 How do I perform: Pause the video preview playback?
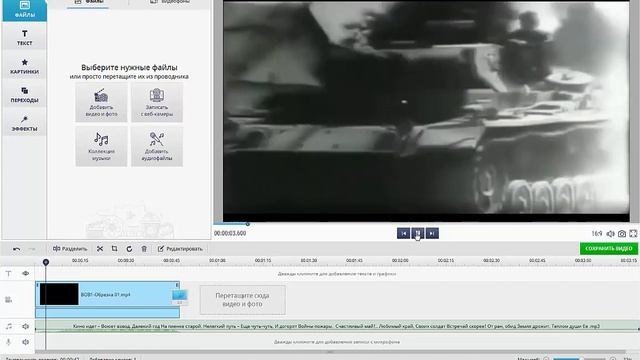tap(418, 233)
